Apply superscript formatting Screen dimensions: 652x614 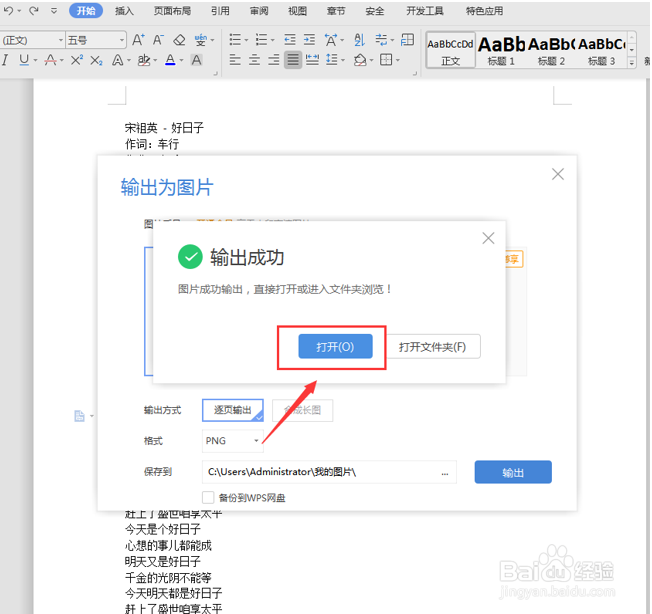pyautogui.click(x=77, y=60)
